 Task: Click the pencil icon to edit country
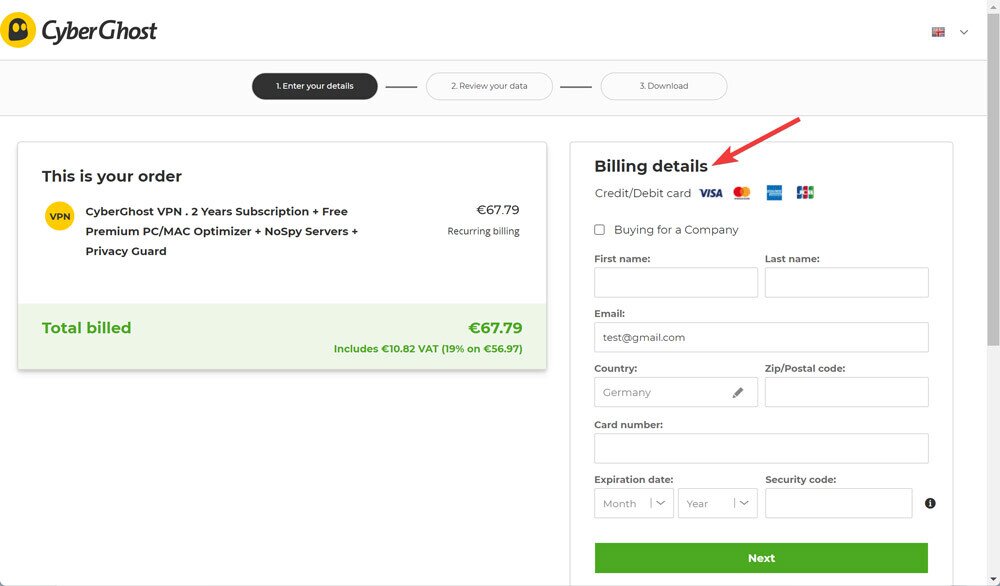coord(738,393)
